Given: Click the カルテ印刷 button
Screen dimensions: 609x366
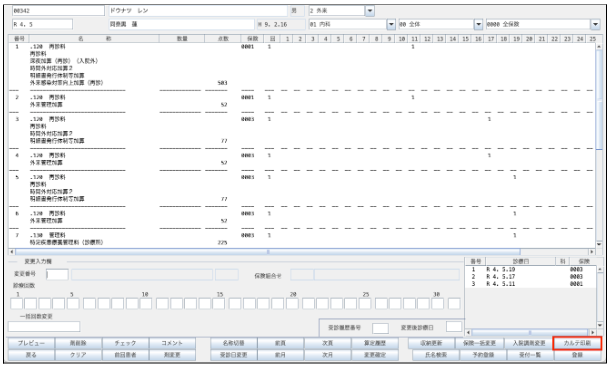Looking at the screenshot, I should click(577, 343).
